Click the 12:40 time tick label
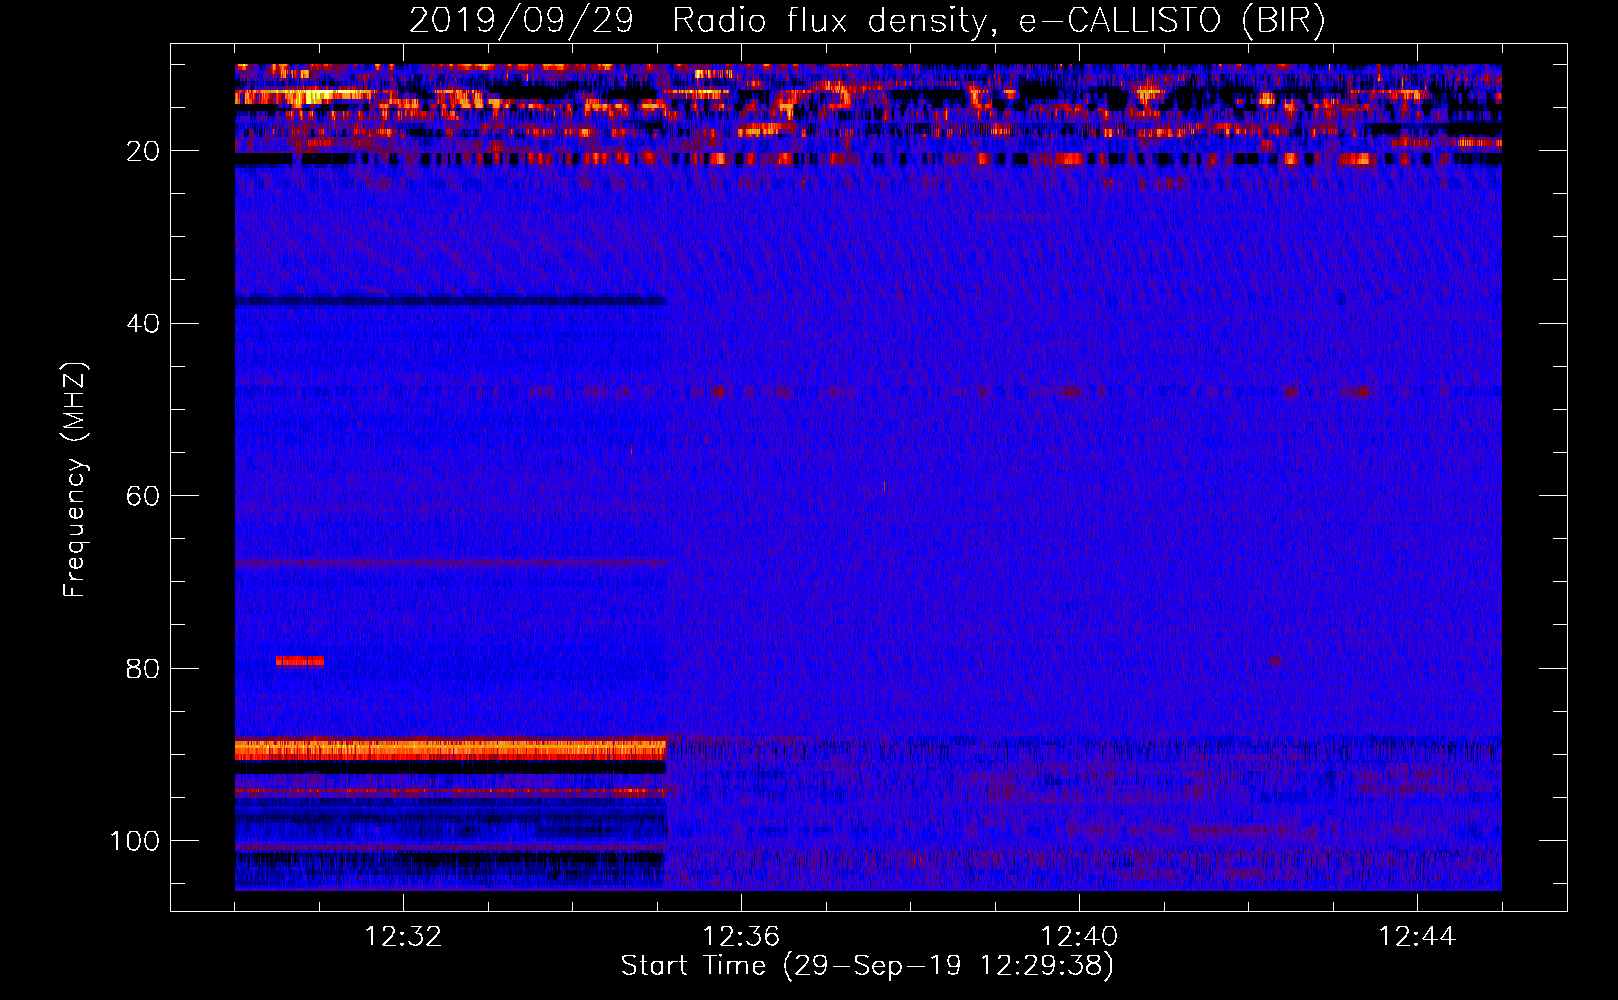Screen dimensions: 1618x1000 (1079, 937)
